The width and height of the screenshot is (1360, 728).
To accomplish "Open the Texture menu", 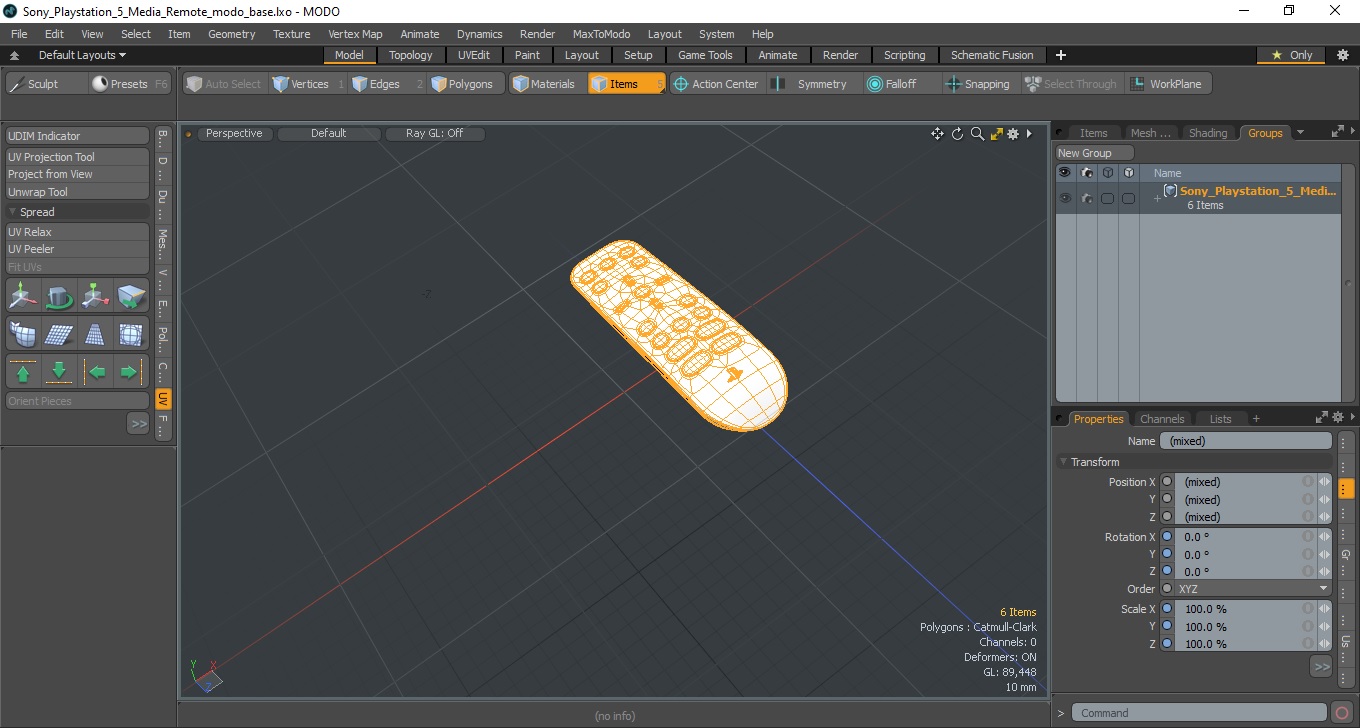I will point(291,34).
